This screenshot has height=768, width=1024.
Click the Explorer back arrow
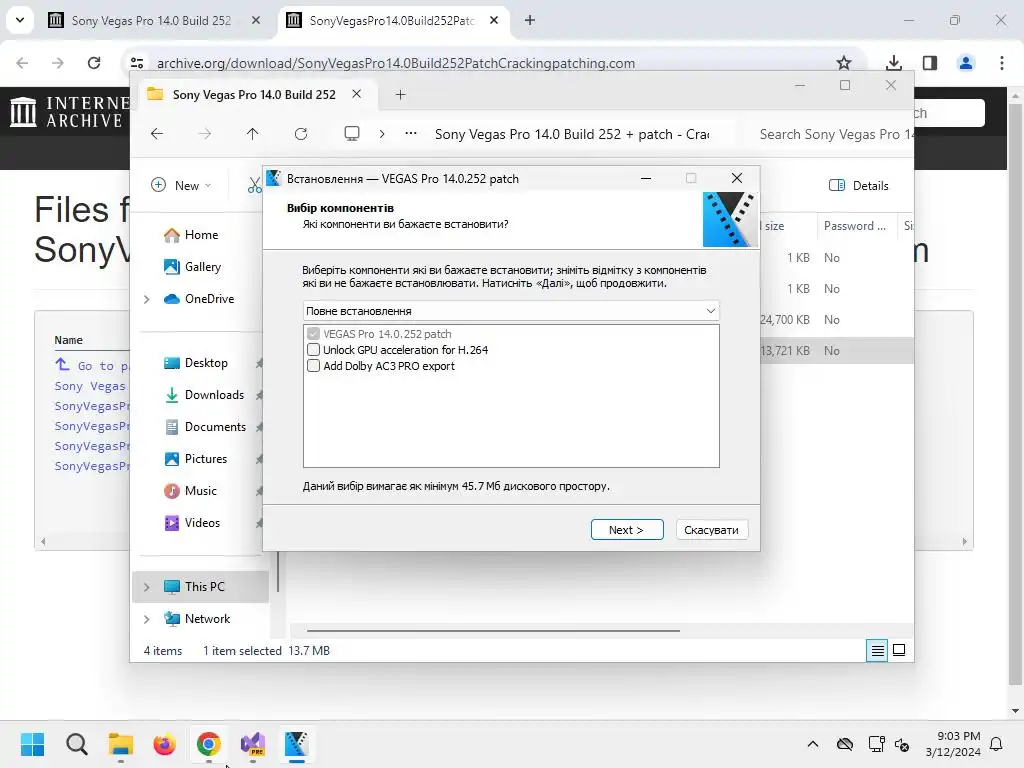click(x=157, y=134)
